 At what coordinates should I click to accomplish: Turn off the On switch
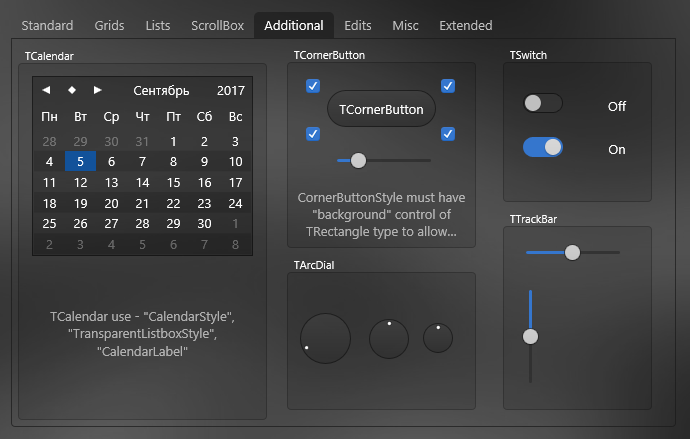543,147
